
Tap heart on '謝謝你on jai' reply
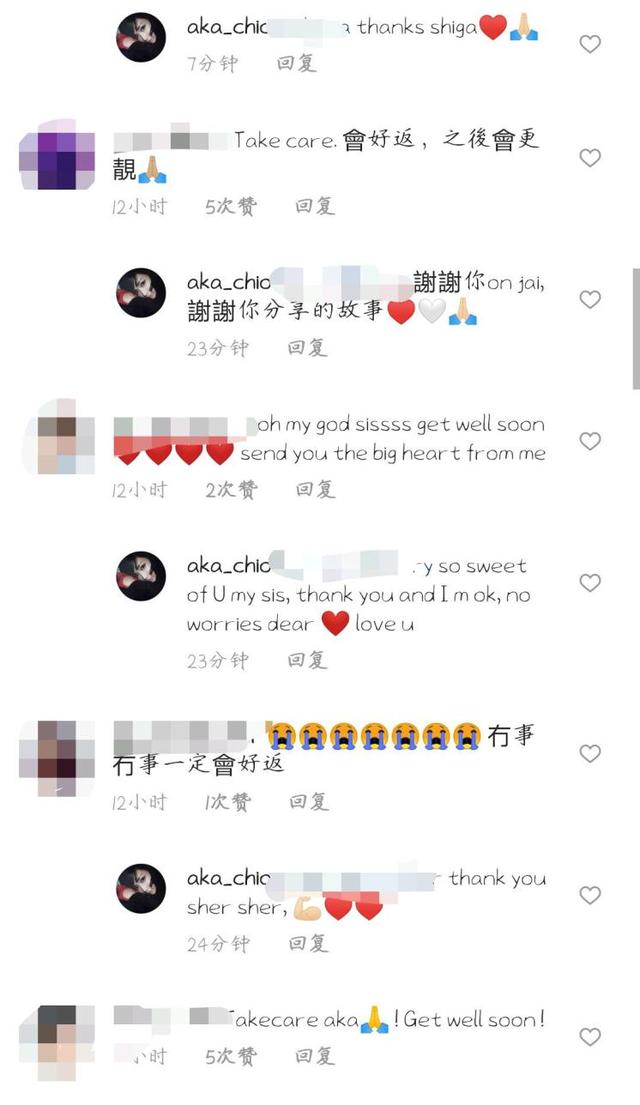point(590,300)
